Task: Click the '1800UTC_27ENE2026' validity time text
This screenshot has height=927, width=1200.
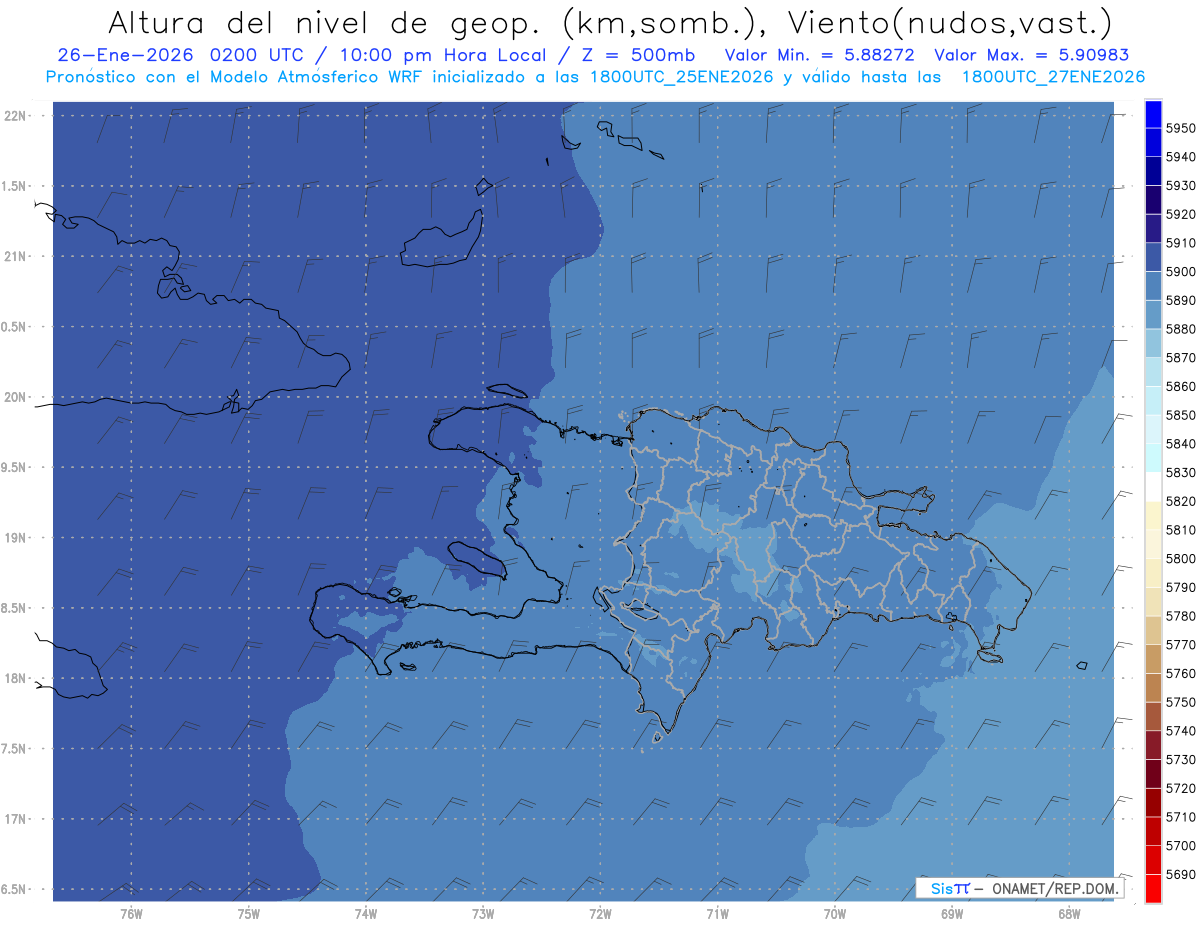Action: 1053,77
